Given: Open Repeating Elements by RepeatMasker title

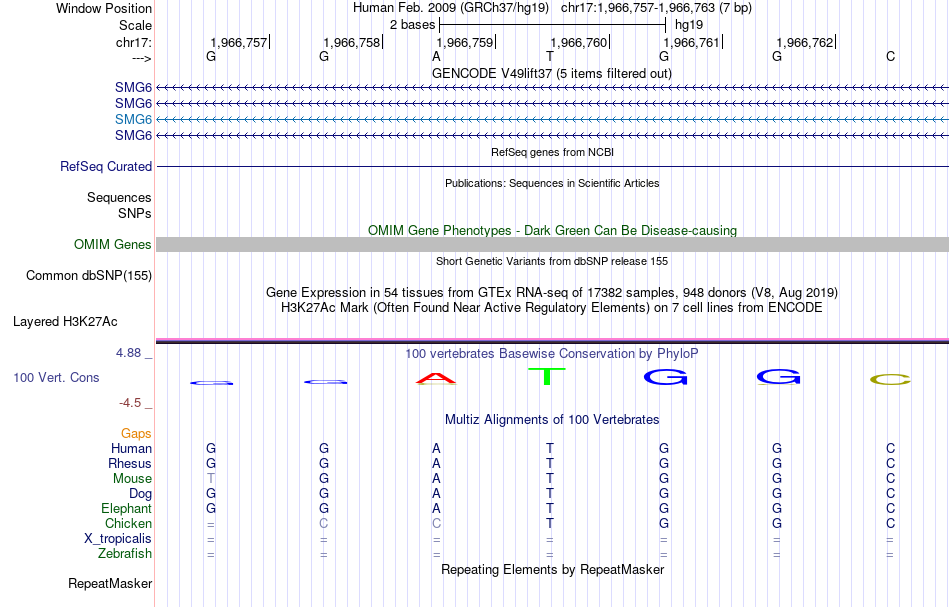Looking at the screenshot, I should pyautogui.click(x=553, y=569).
